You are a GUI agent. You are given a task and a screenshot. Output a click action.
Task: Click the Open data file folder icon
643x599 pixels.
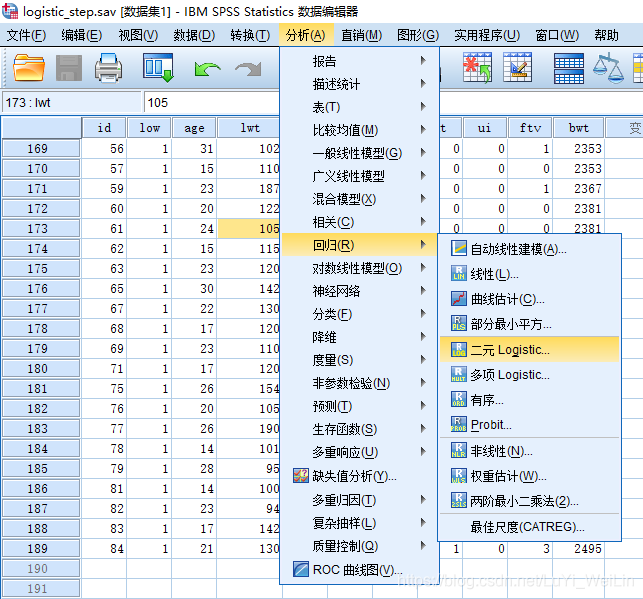[x=28, y=68]
